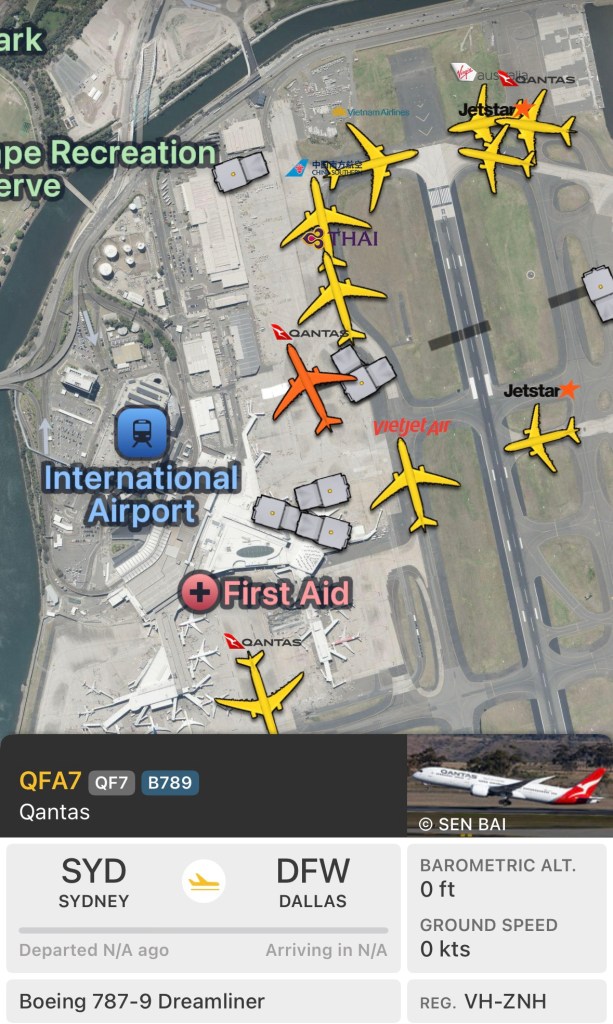Open the Qantas aircraft photo thumbnail

point(509,785)
